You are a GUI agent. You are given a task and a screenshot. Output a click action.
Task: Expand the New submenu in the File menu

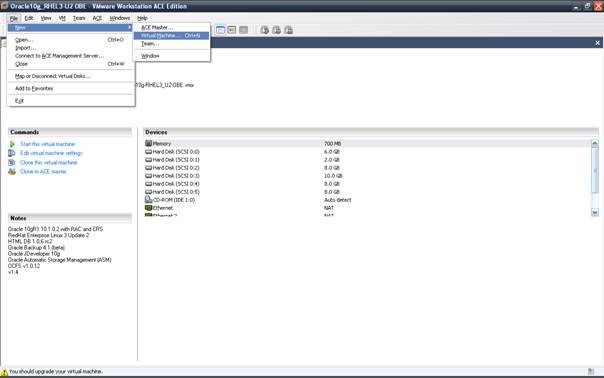70,28
